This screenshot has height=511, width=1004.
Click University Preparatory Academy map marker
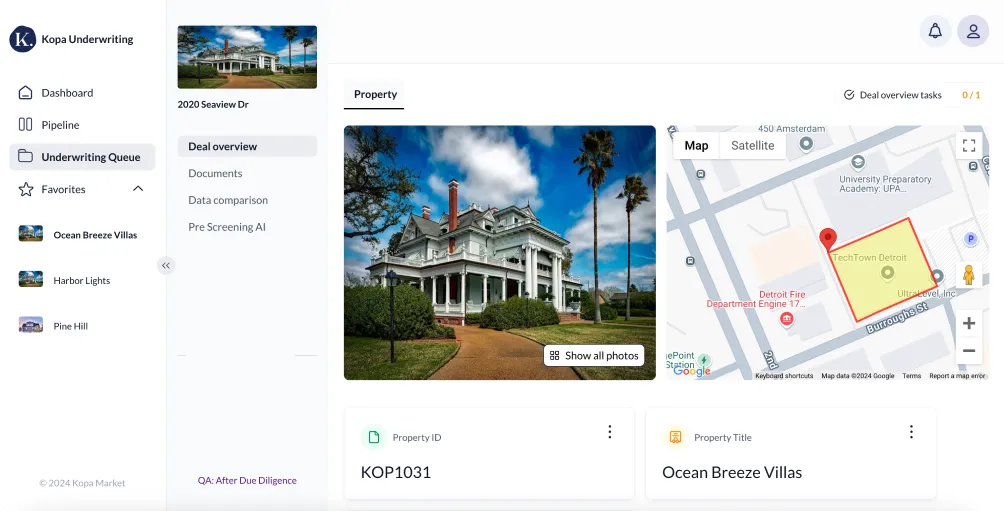[858, 162]
